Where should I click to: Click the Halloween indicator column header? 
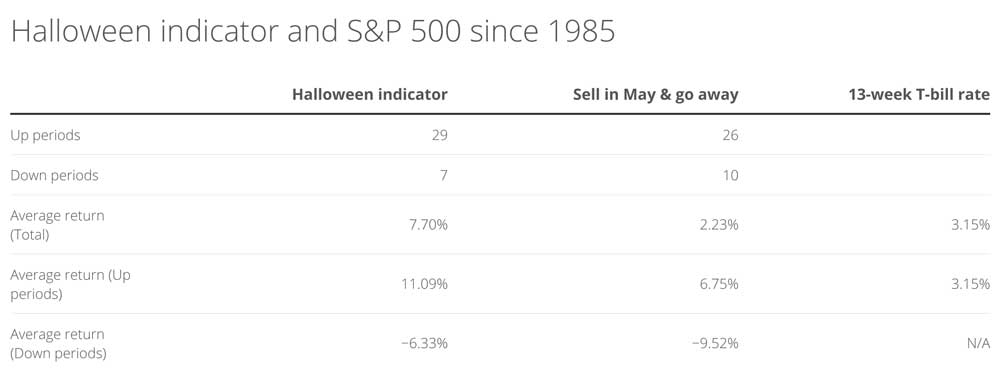[x=370, y=95]
